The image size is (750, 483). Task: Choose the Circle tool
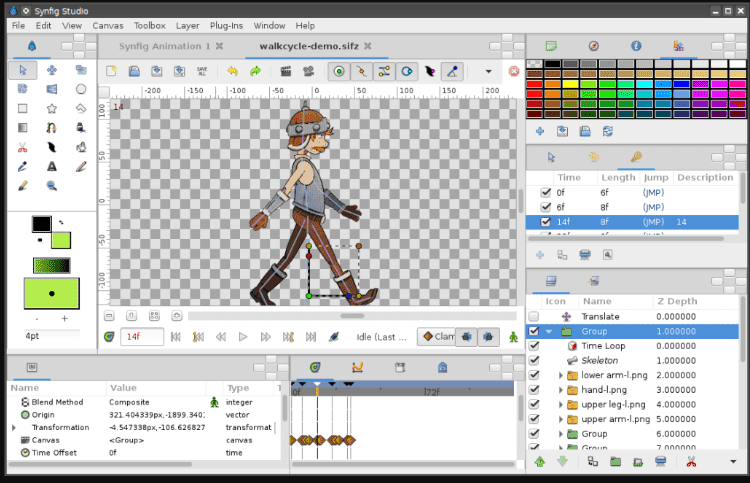(x=80, y=89)
